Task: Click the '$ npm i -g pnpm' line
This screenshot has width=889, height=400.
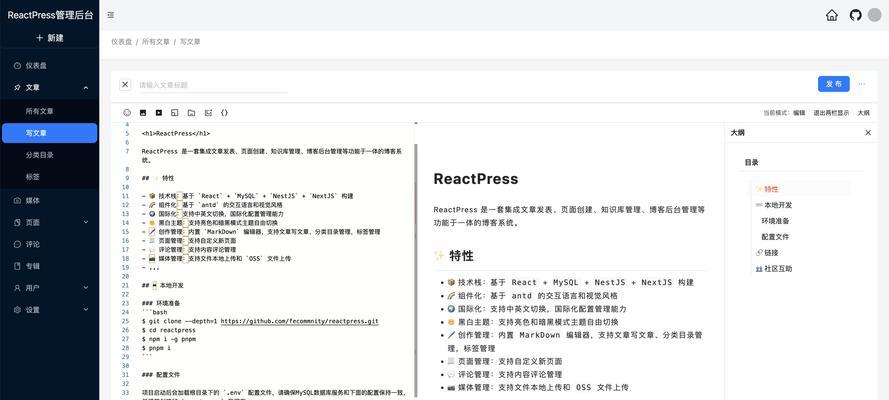Action: point(168,339)
